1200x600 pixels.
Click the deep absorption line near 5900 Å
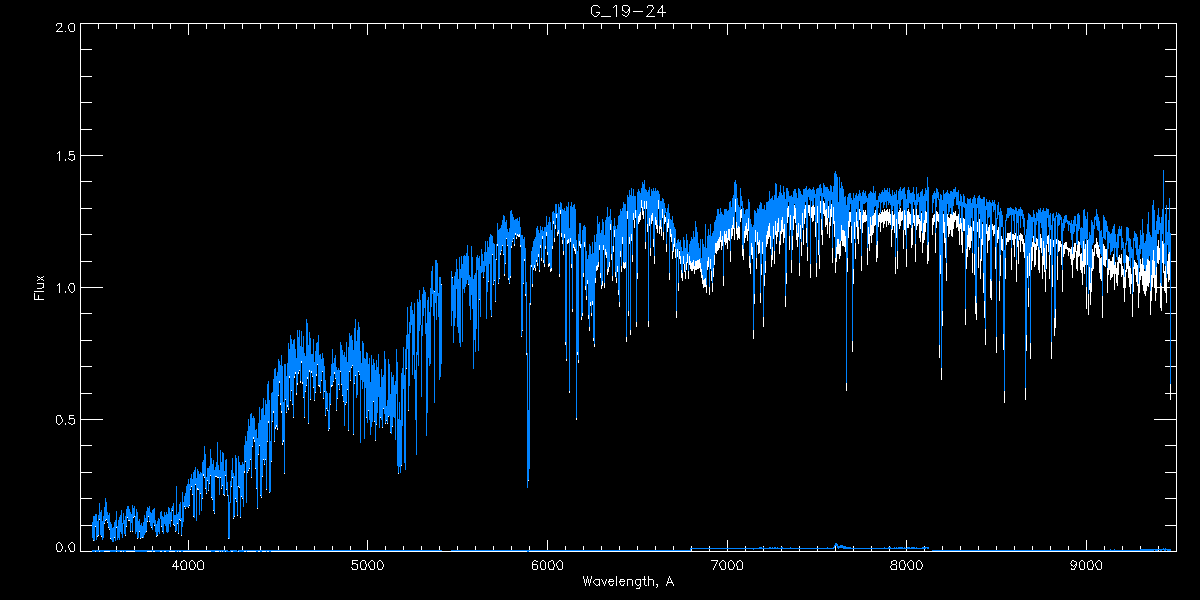(x=528, y=484)
